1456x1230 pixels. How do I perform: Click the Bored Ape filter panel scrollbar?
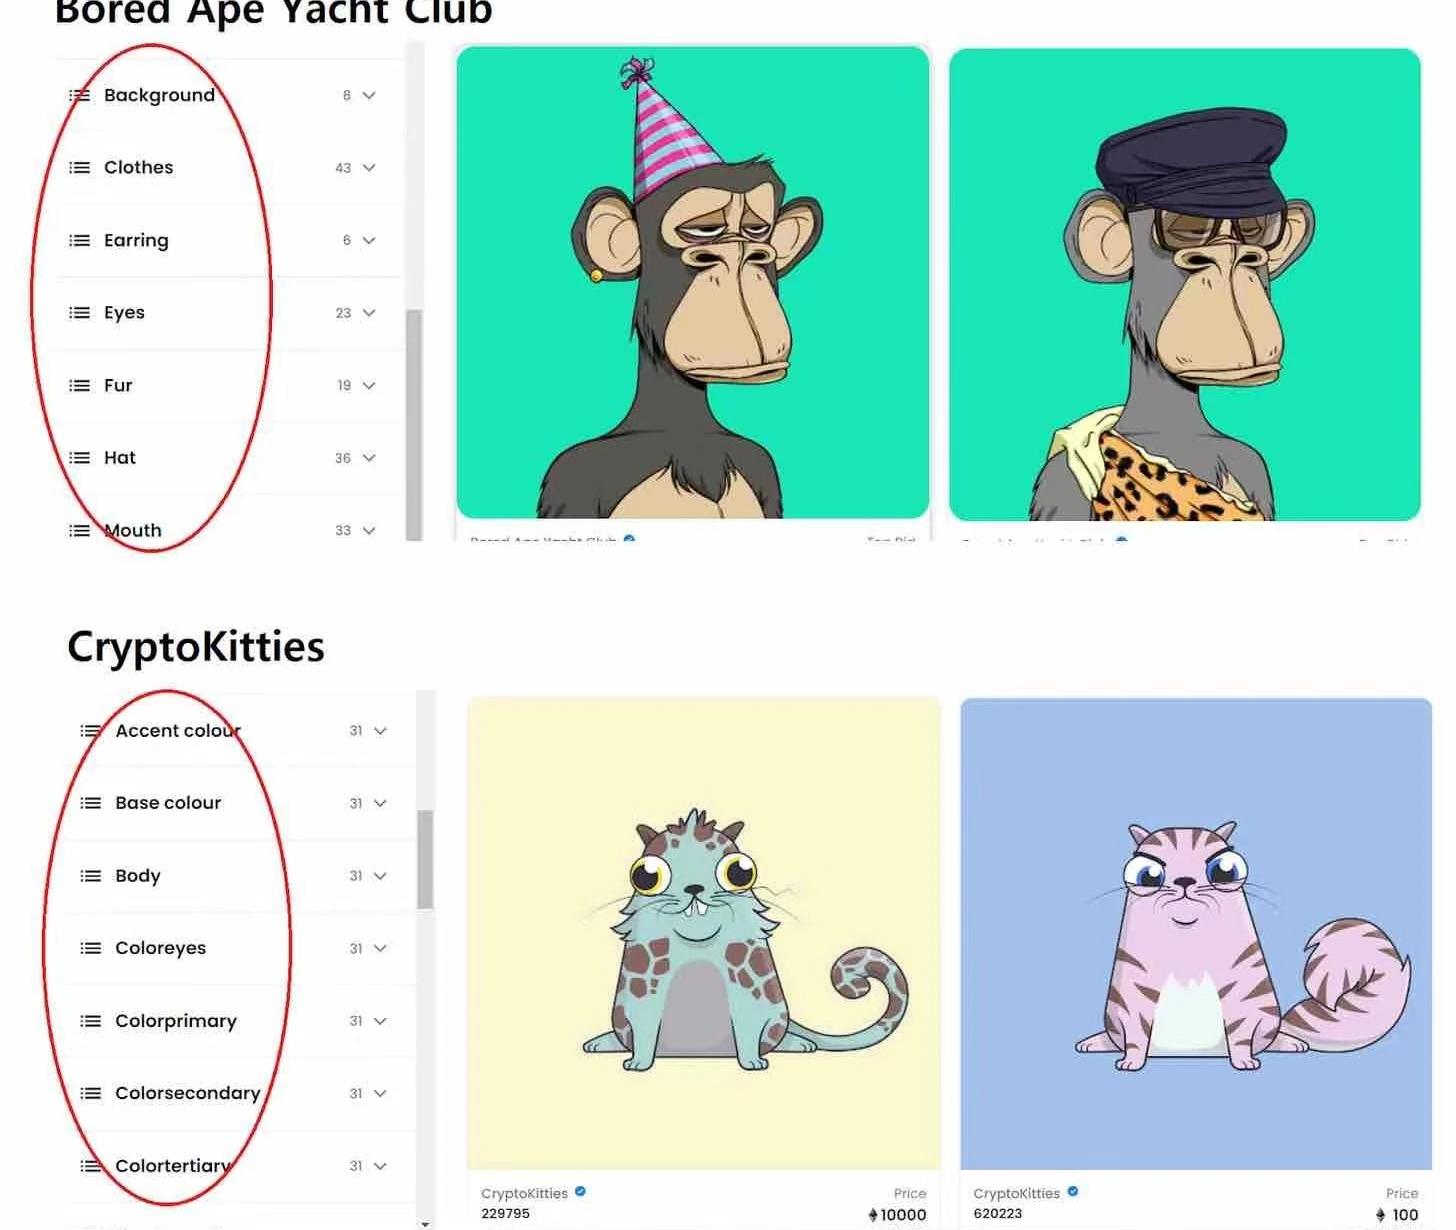(413, 425)
